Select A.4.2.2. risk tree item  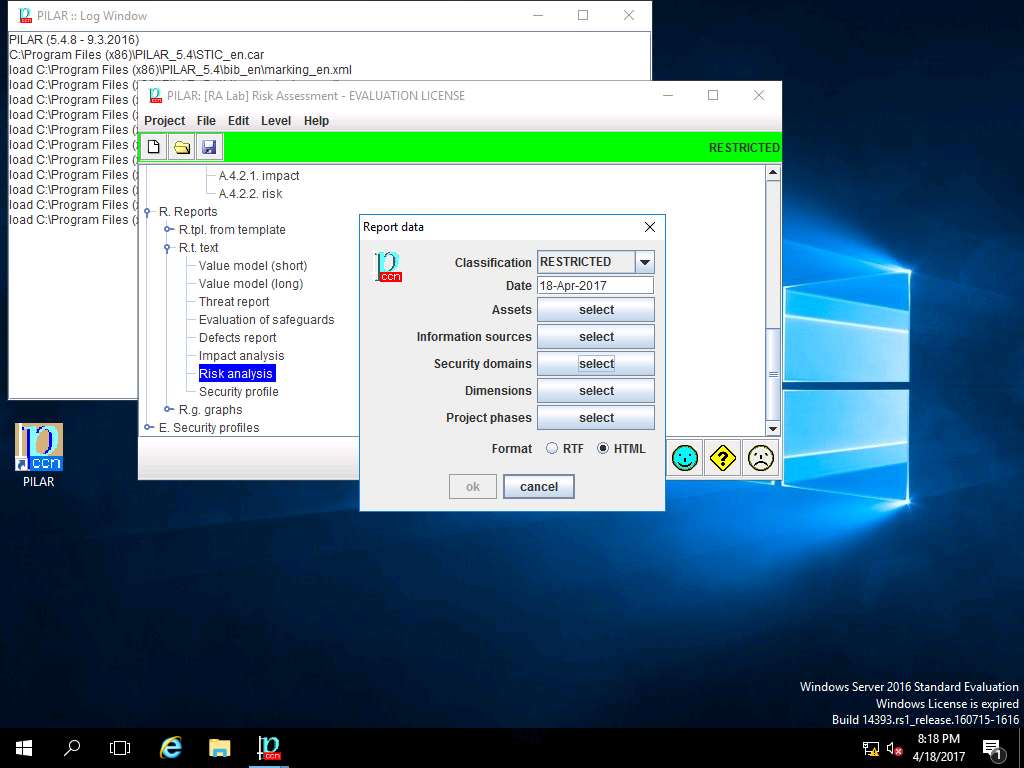pyautogui.click(x=251, y=193)
